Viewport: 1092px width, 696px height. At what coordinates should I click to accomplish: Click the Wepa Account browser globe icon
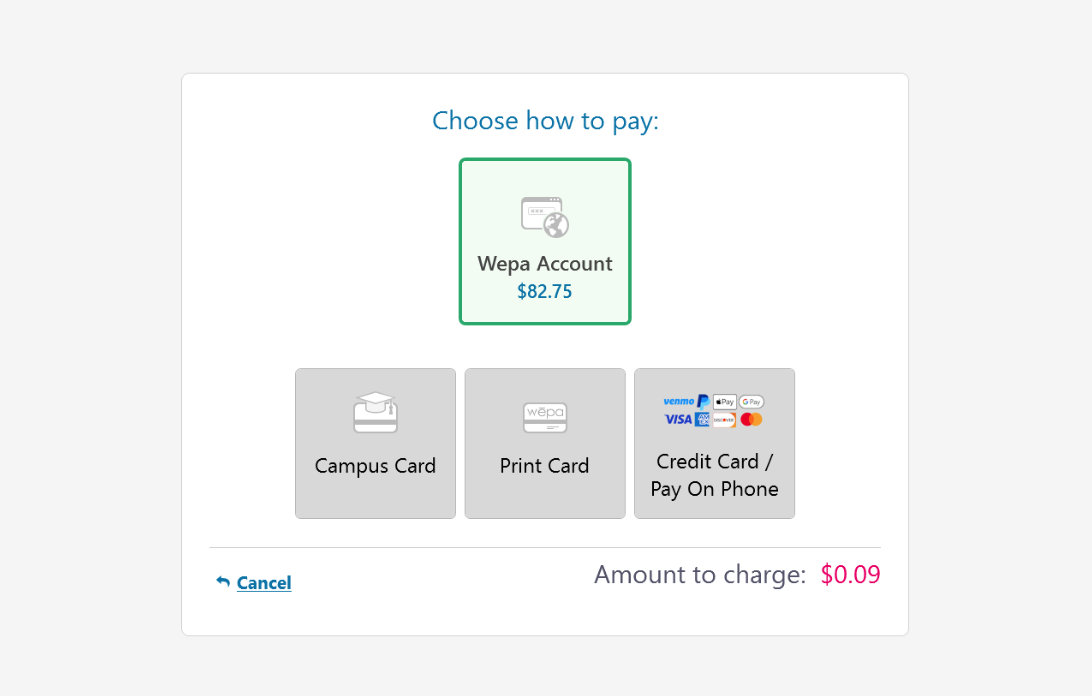pos(545,217)
